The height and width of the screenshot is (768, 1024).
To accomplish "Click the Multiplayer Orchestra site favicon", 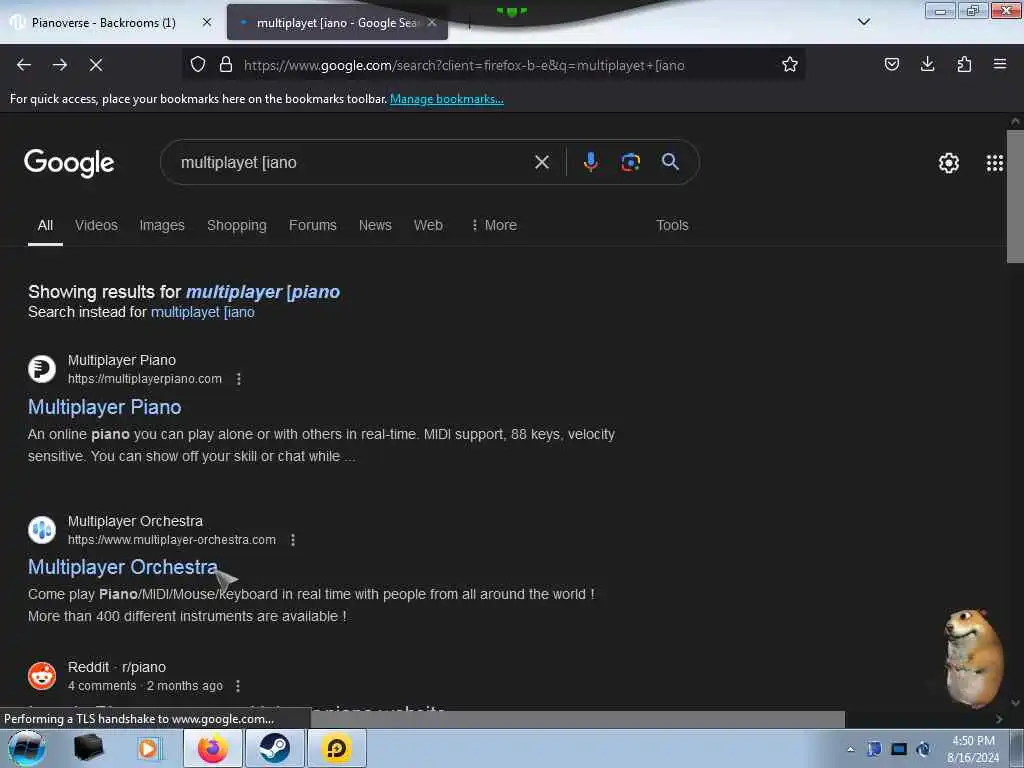I will click(42, 530).
